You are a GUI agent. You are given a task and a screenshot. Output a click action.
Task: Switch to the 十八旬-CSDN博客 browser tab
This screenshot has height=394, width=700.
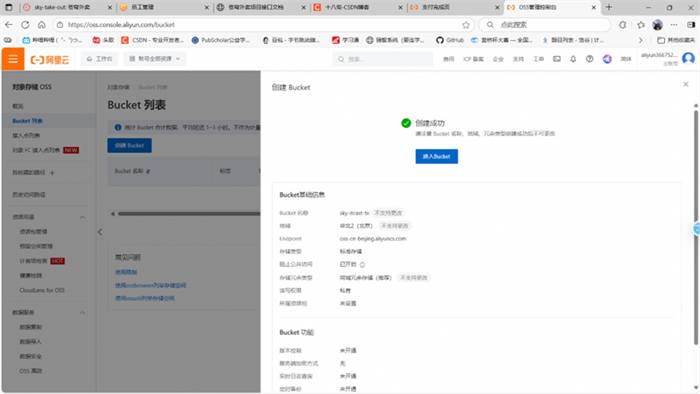point(358,7)
